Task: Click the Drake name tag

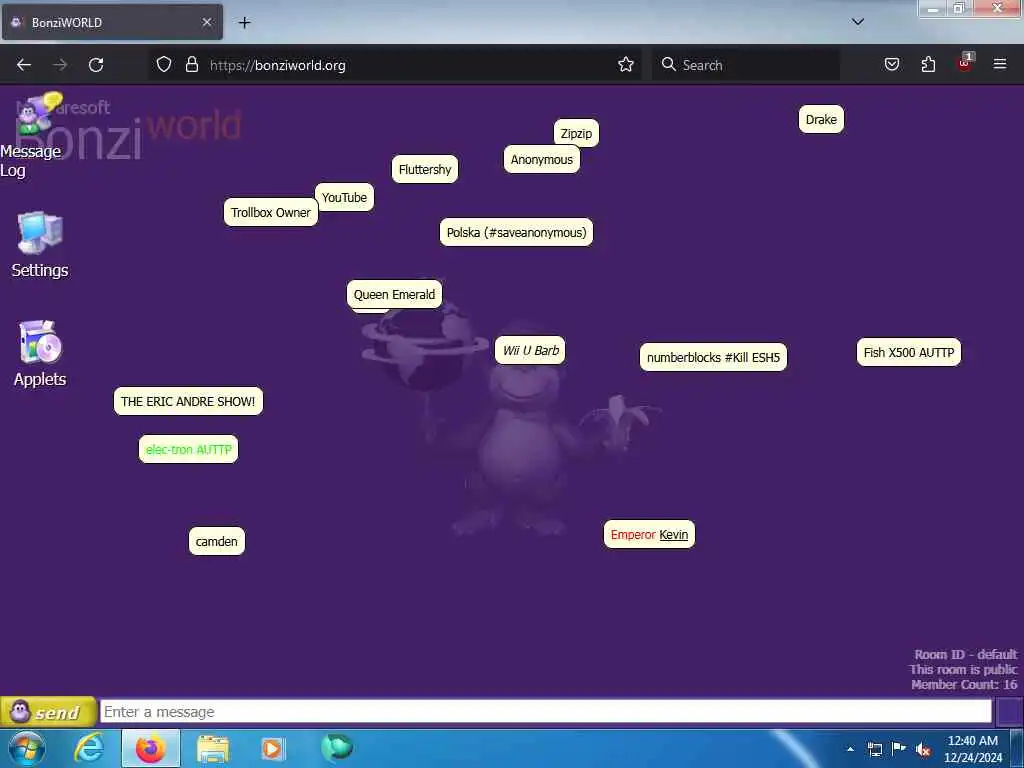Action: (821, 120)
